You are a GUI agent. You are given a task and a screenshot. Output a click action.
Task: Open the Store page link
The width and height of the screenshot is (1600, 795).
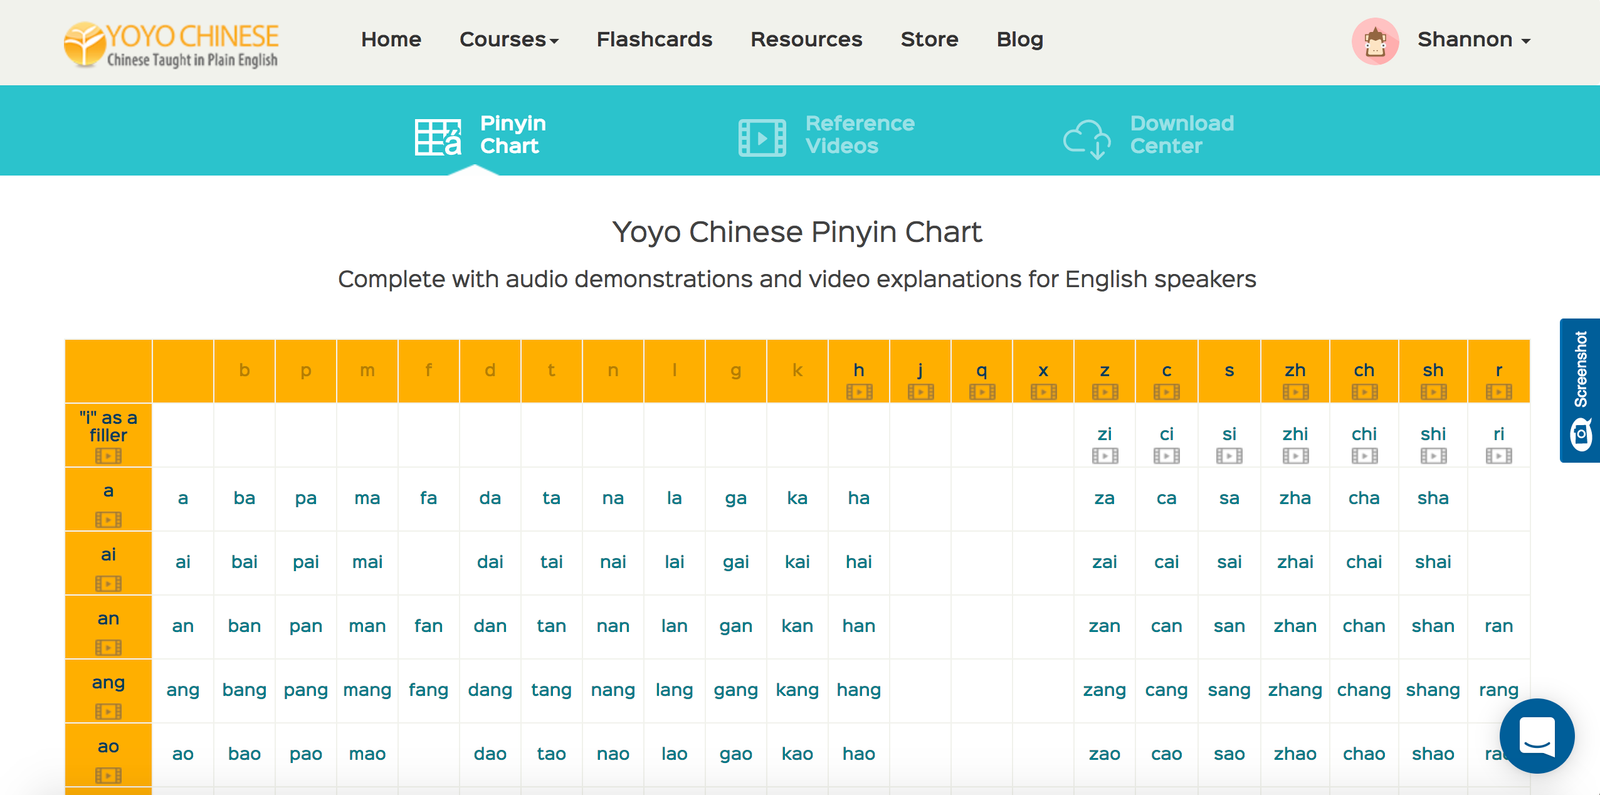pyautogui.click(x=929, y=40)
